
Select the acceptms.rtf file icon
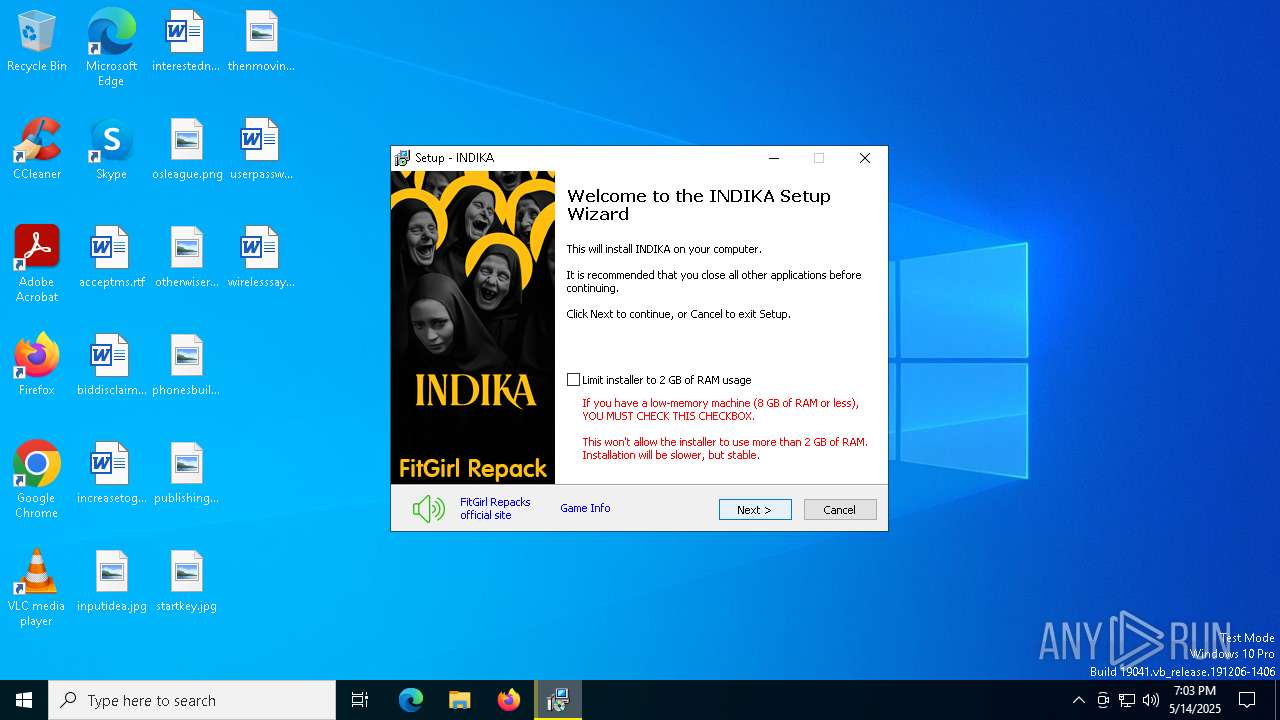pyautogui.click(x=111, y=258)
